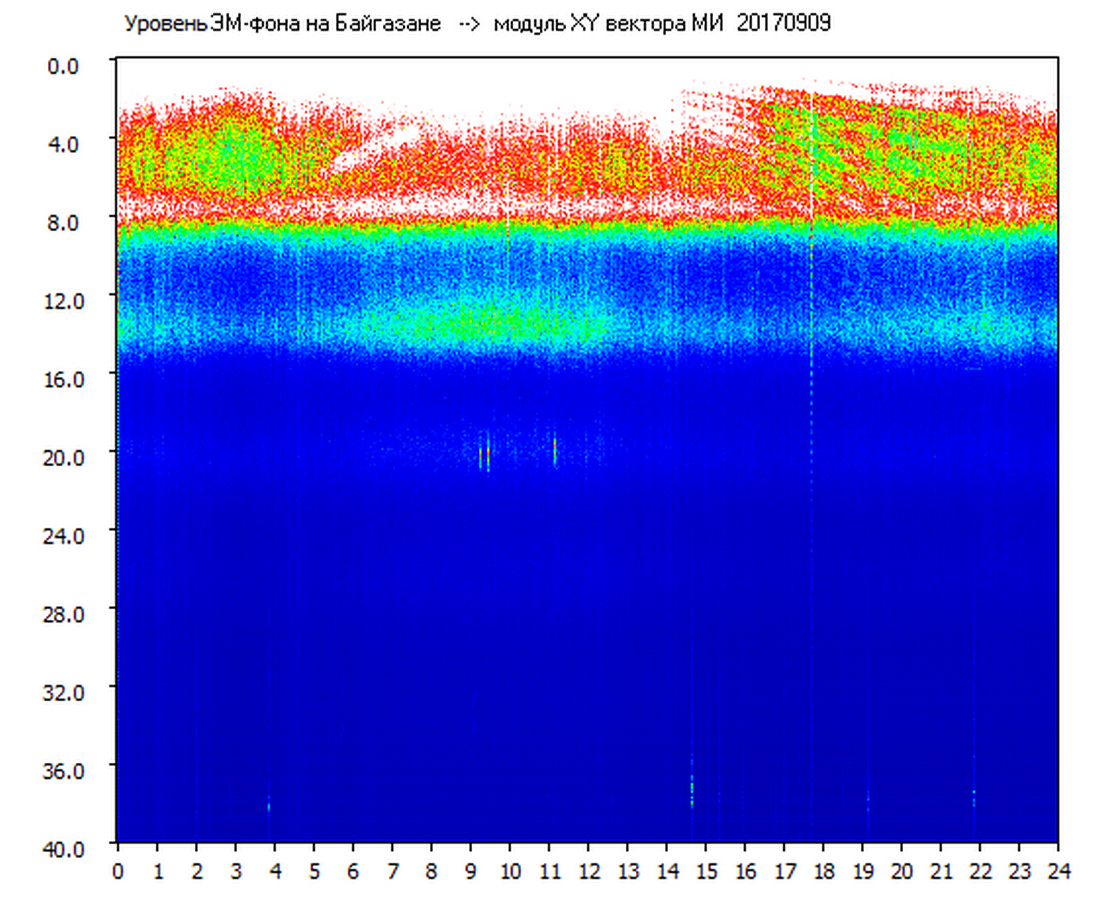Select hour 6 on the horizontal axis

pos(353,870)
